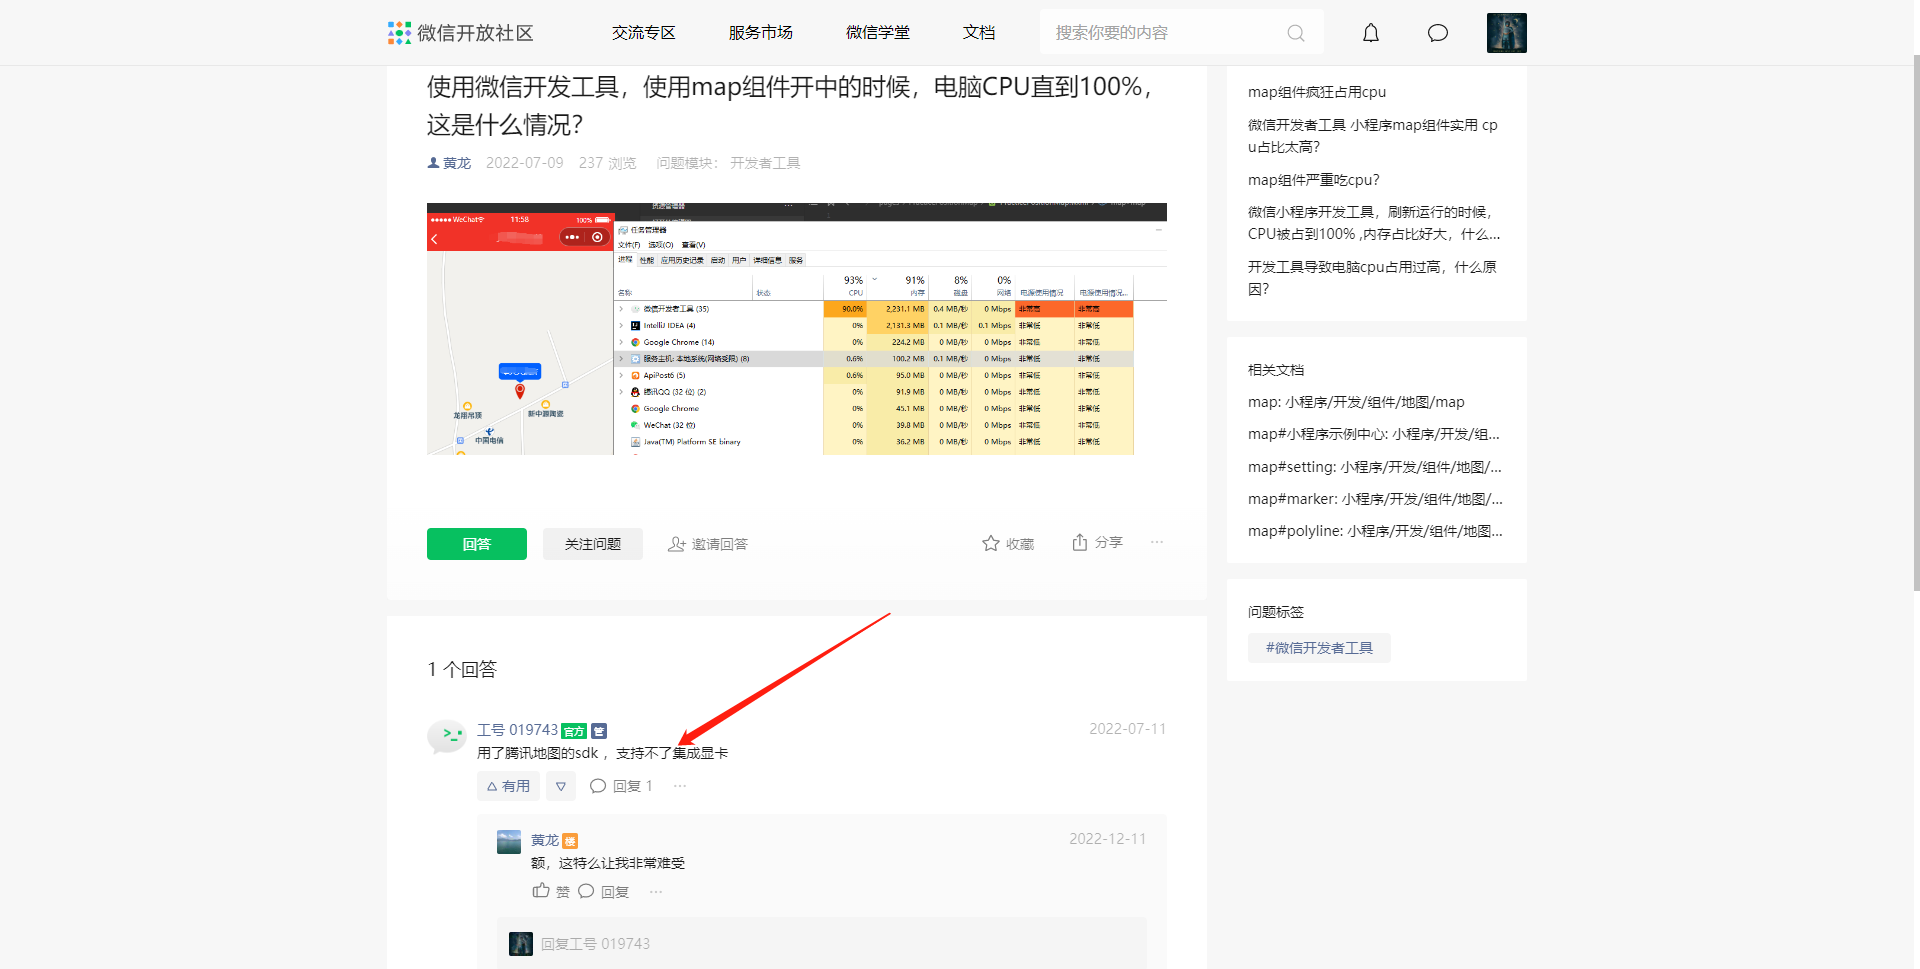1920x969 pixels.
Task: Click the 回复 1 comment icon
Action: tap(598, 786)
